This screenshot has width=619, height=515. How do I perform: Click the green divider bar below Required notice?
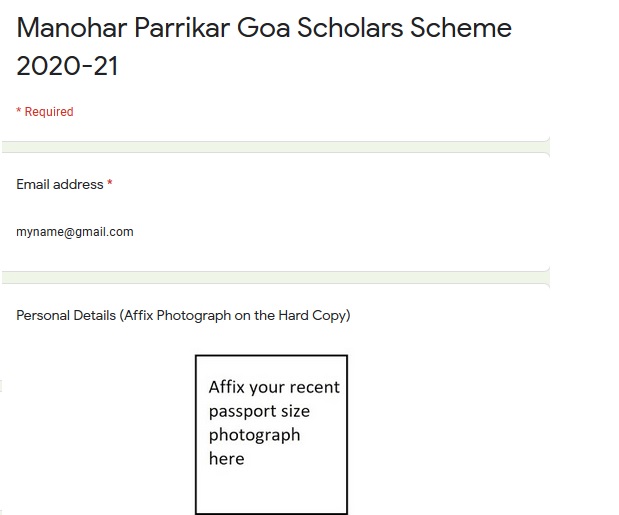(x=276, y=147)
